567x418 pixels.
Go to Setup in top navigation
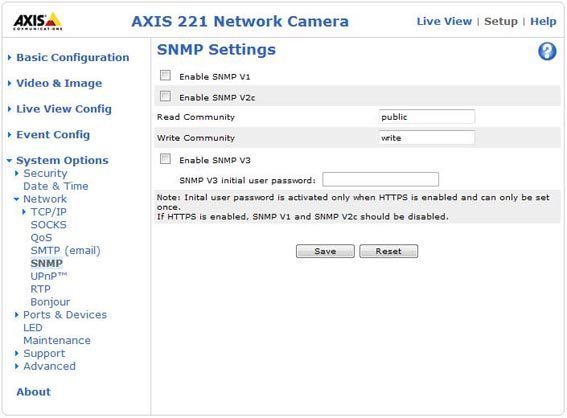point(501,21)
